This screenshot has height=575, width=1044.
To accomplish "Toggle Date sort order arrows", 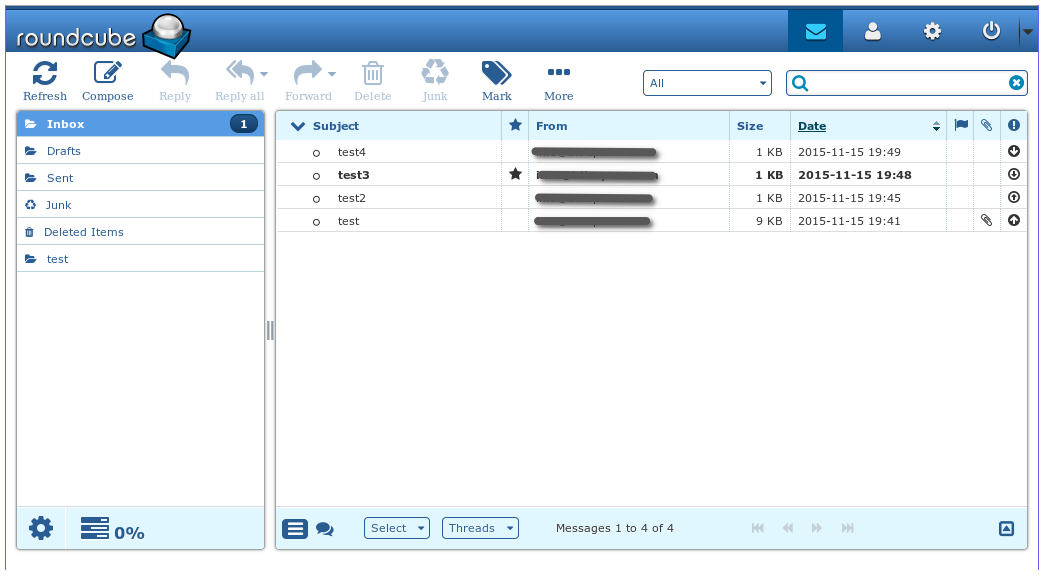I will coord(936,126).
